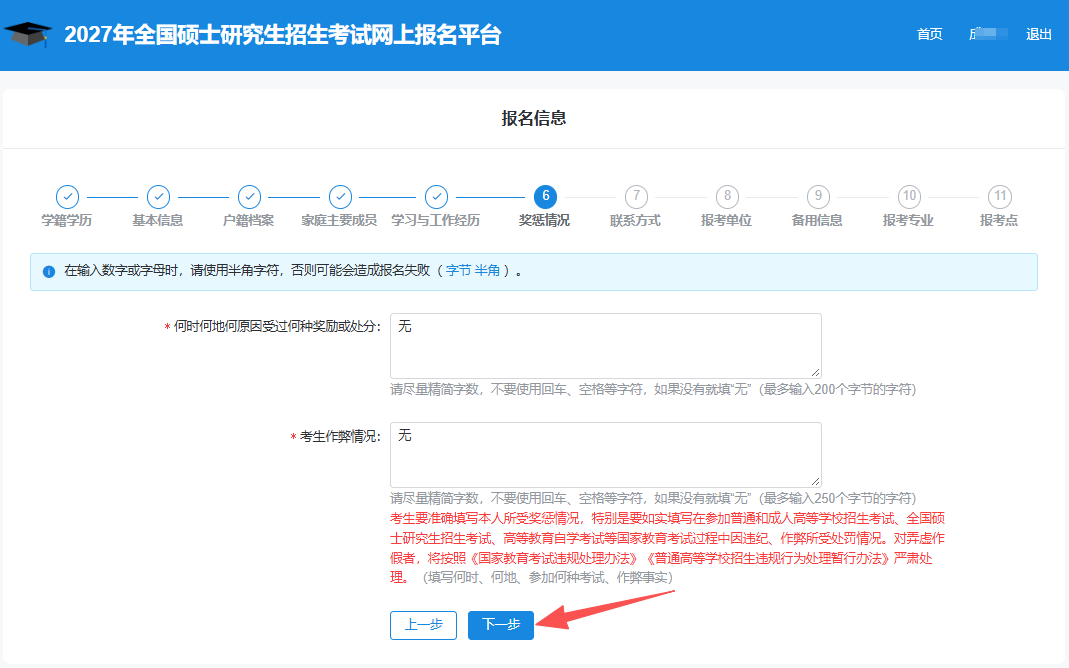The height and width of the screenshot is (668, 1069).
Task: Select step 7 联系方式 circle
Action: point(636,196)
